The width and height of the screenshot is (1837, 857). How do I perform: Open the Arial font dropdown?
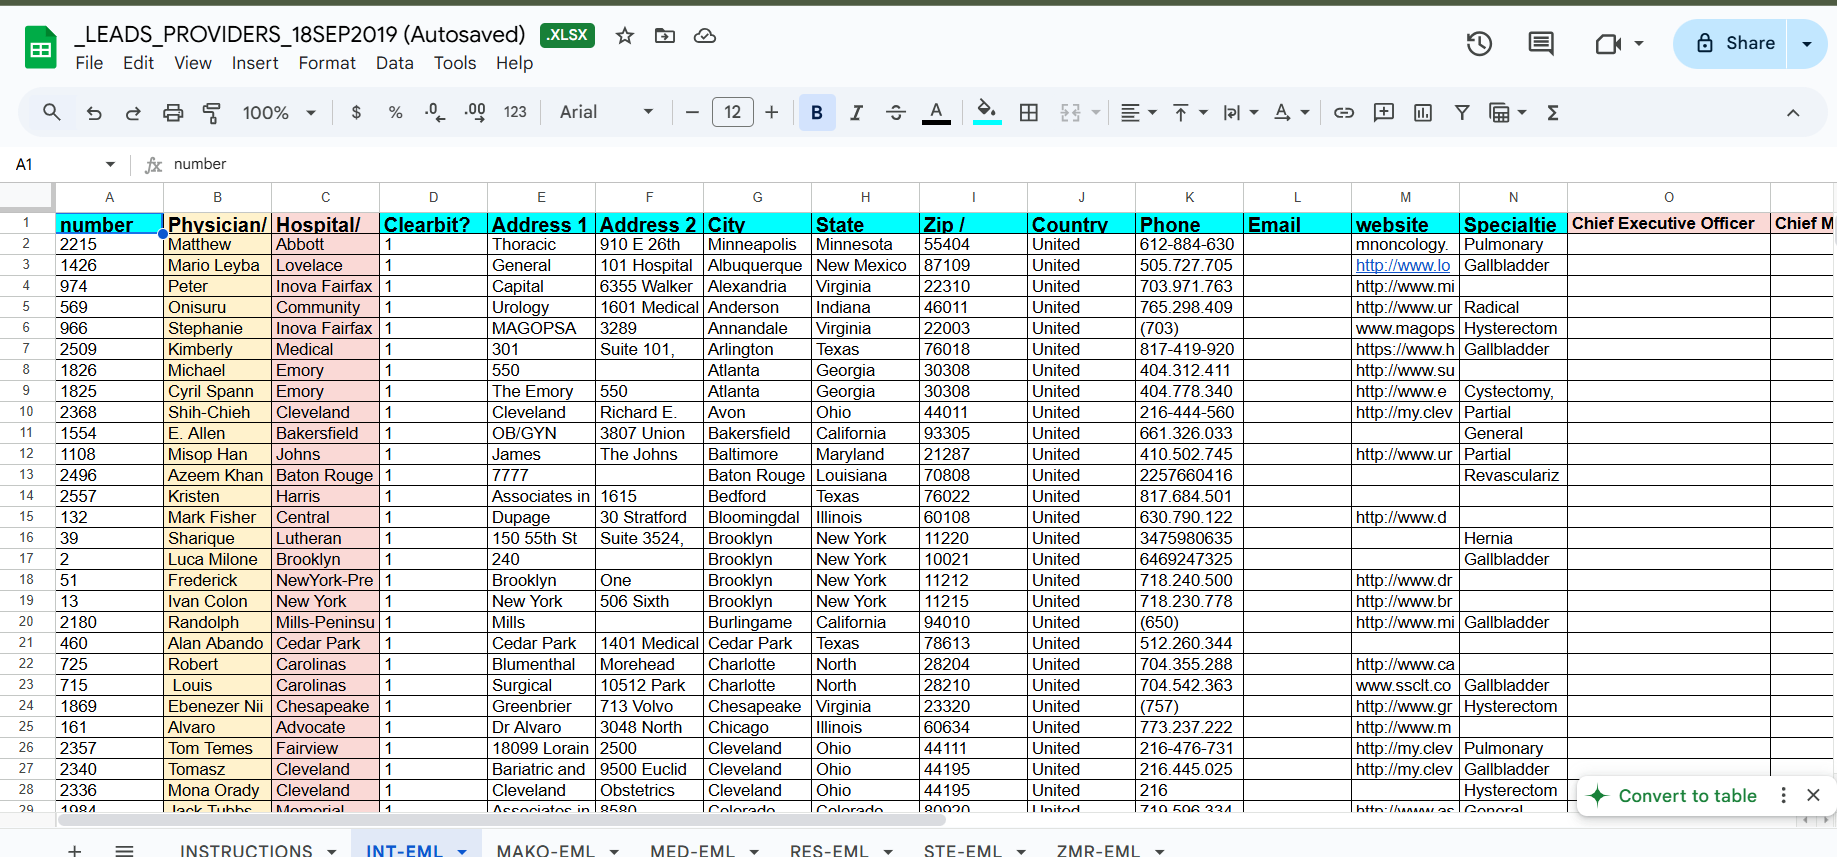[x=606, y=112]
